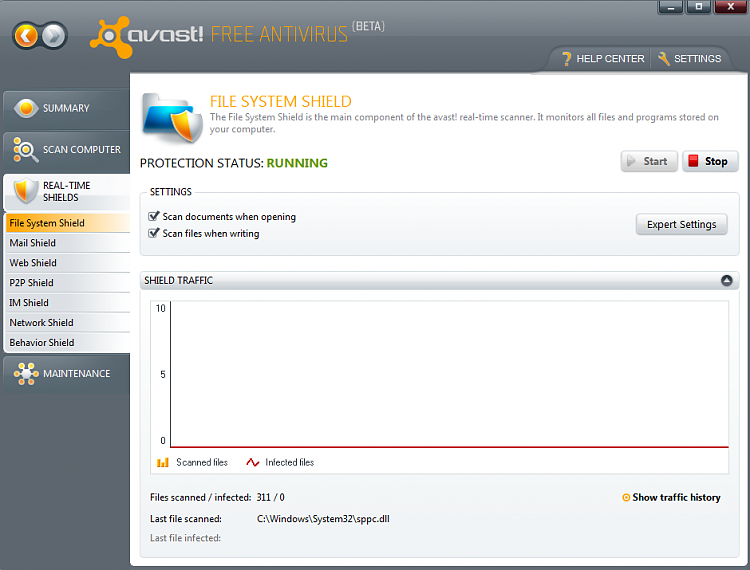This screenshot has width=750, height=570.
Task: Click the orange bullet next to Show traffic history
Action: click(626, 498)
